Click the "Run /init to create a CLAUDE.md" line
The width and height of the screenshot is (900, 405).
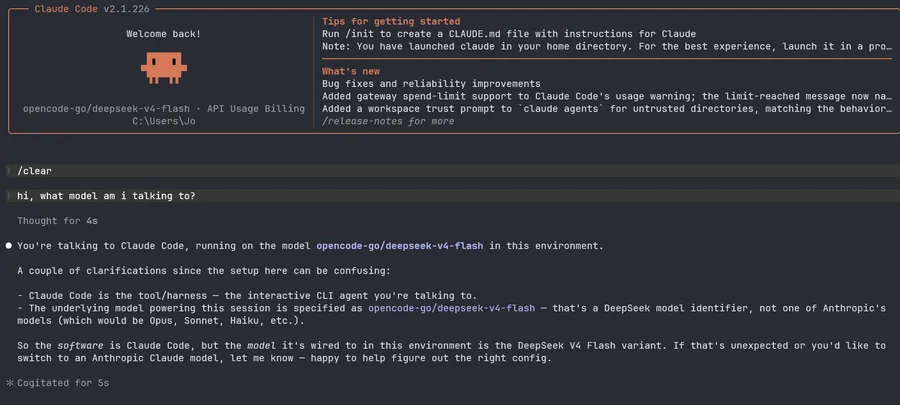point(509,34)
